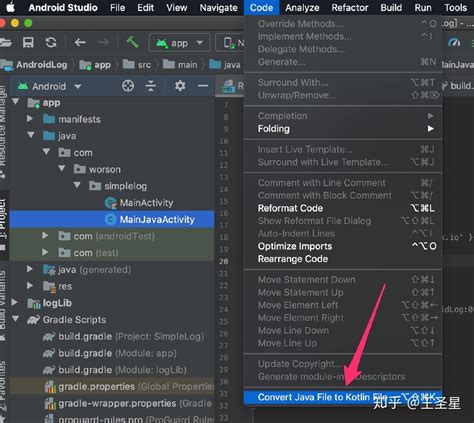Select the MainActivity file in tree
Screen dimensions: 474x423
click(x=146, y=203)
